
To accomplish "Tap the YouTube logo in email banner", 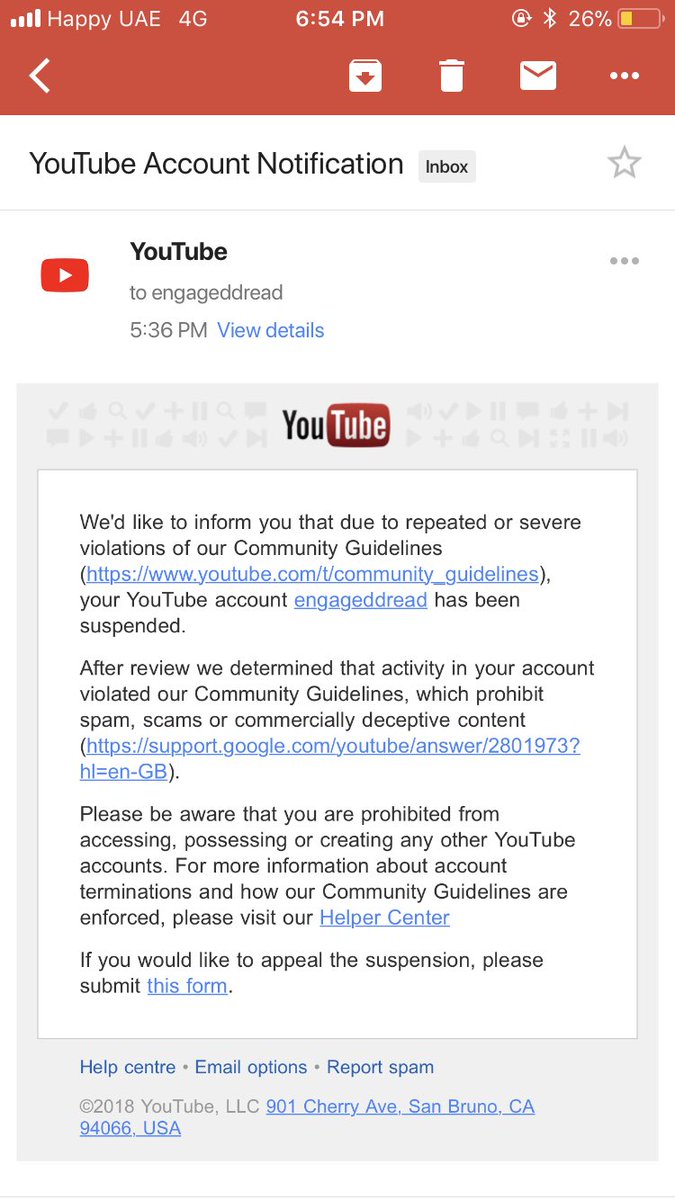I will (336, 426).
